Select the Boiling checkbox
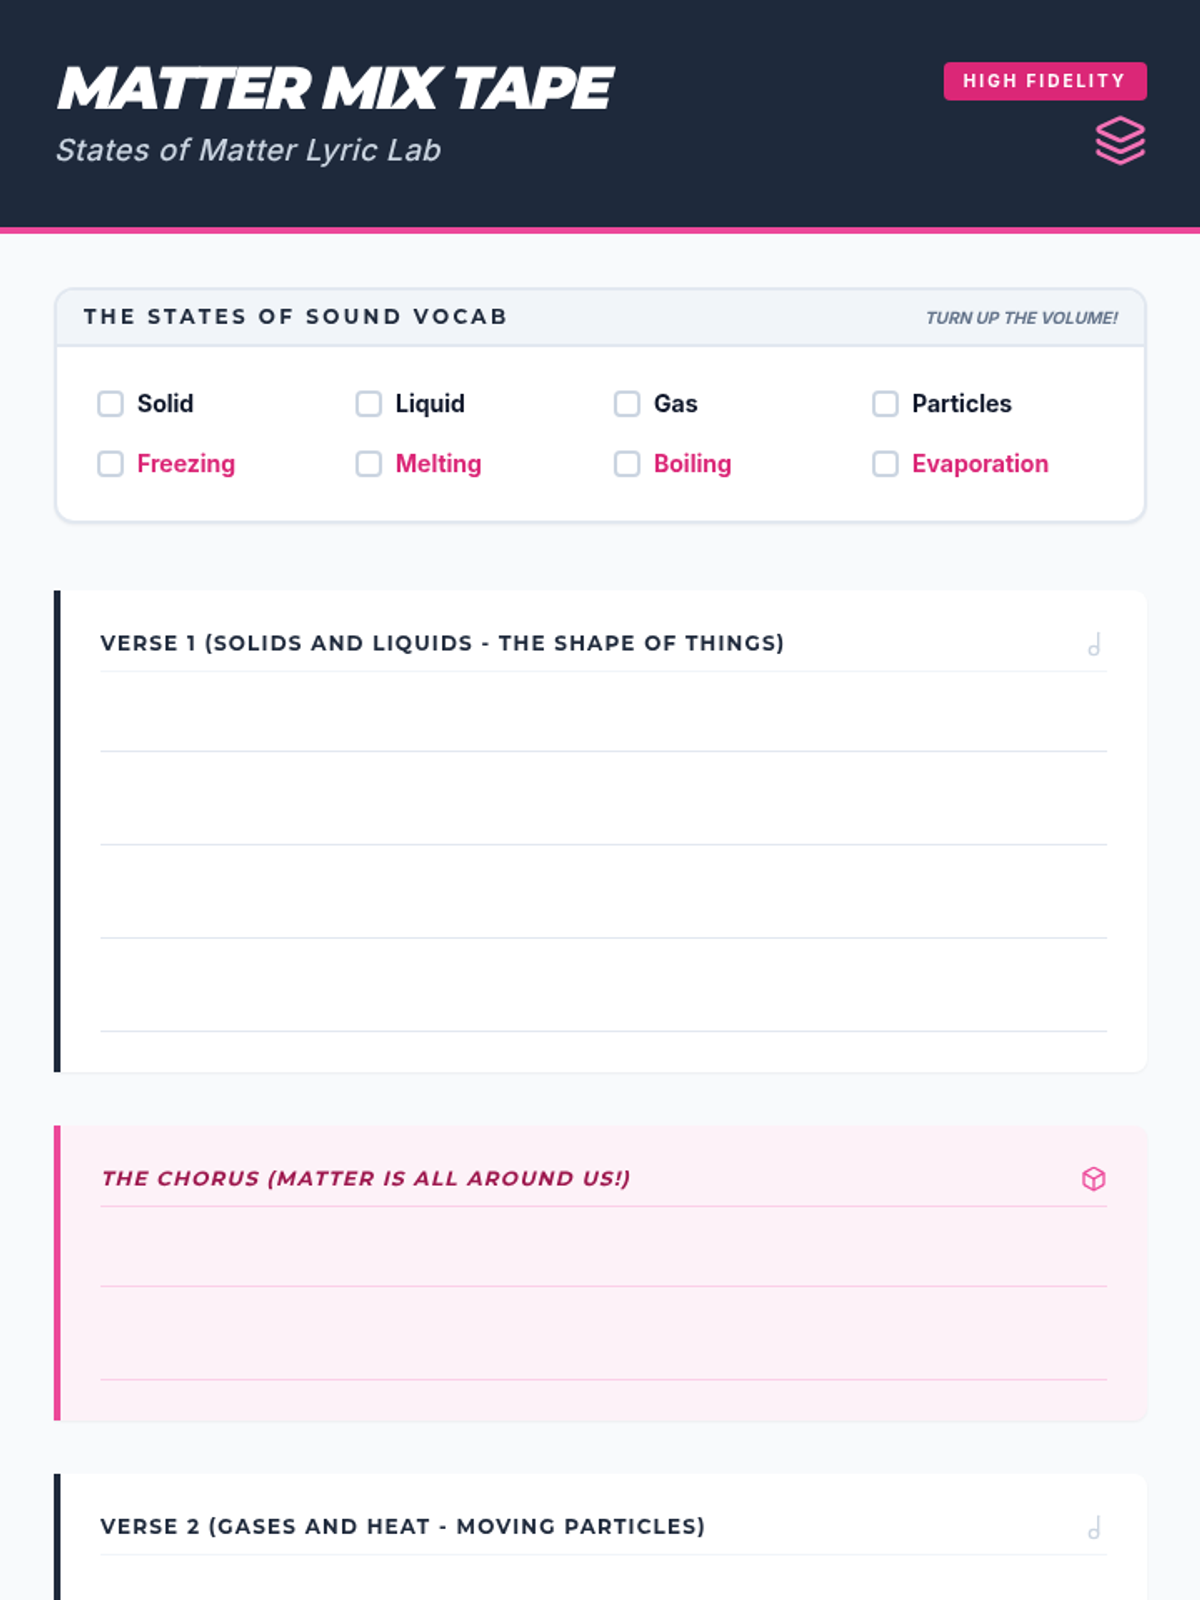 (627, 464)
